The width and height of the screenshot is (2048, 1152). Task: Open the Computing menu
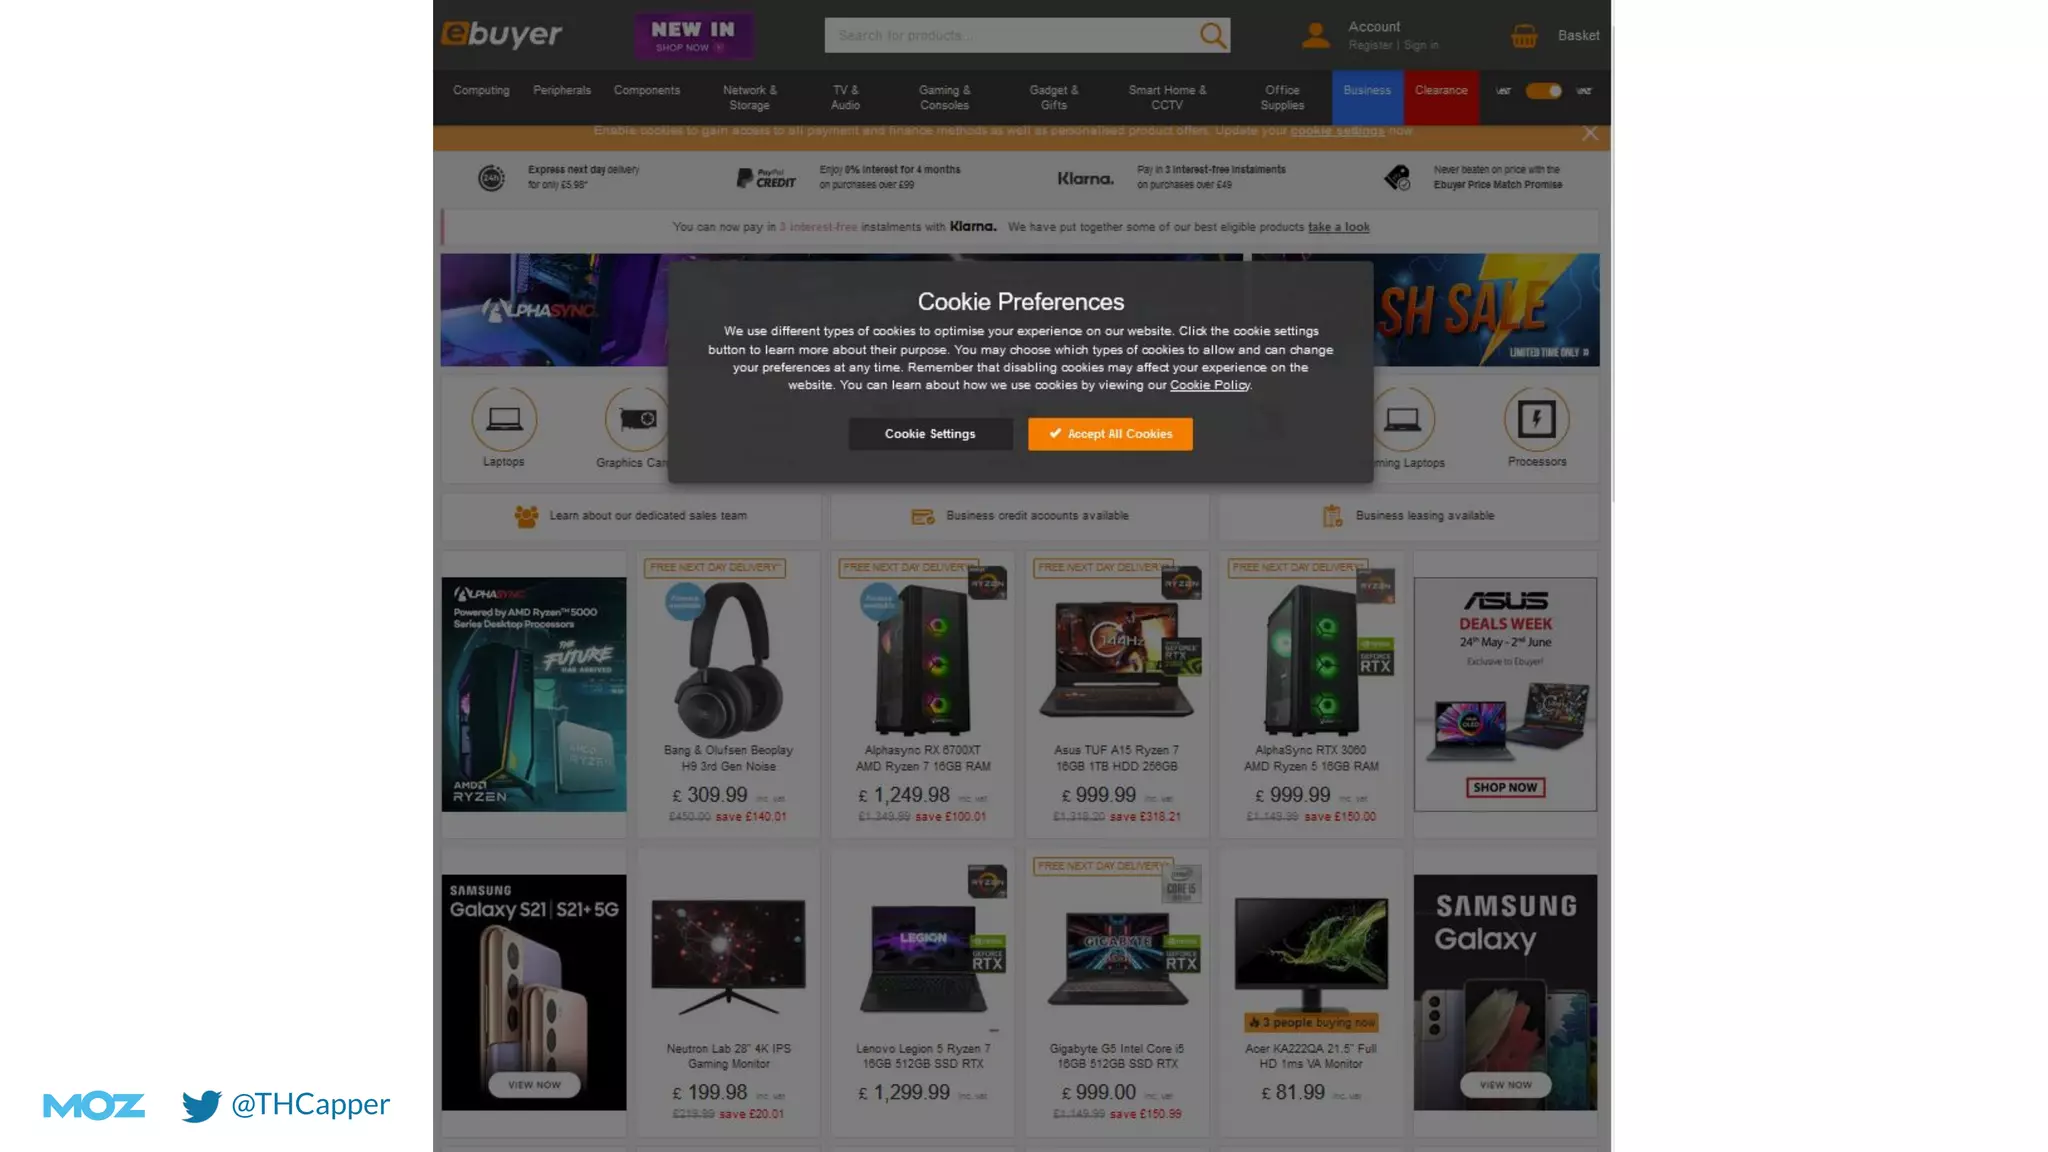[x=481, y=90]
